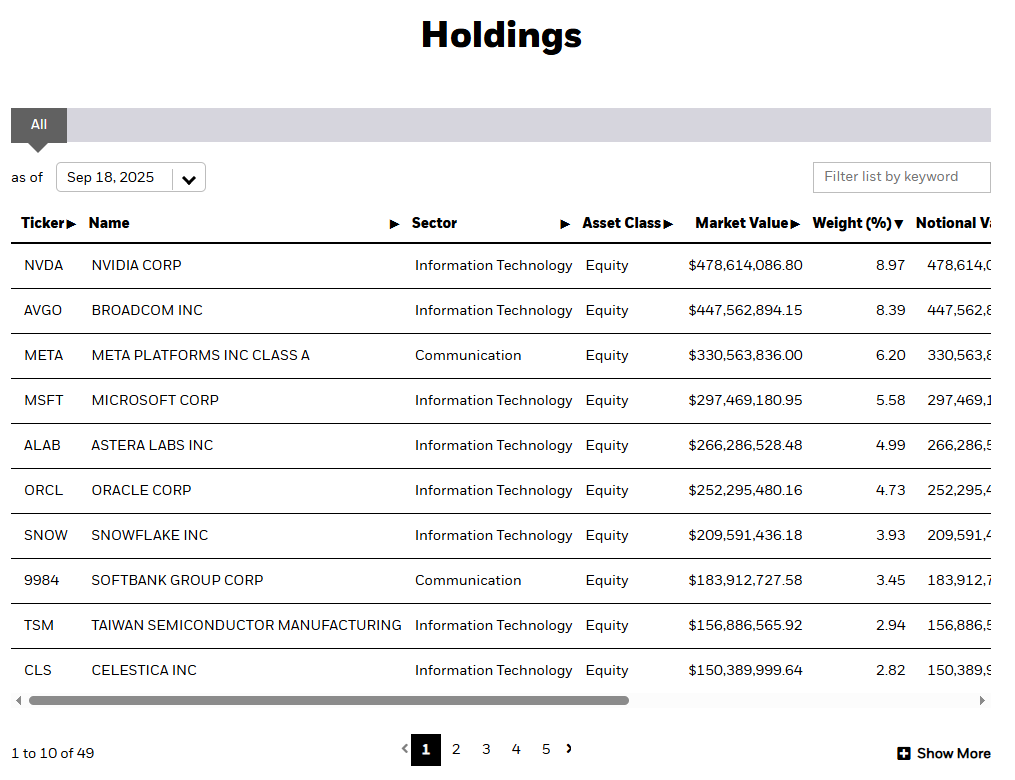Click the 1 to 10 of 49 text
This screenshot has height=780, width=1015.
coord(52,753)
